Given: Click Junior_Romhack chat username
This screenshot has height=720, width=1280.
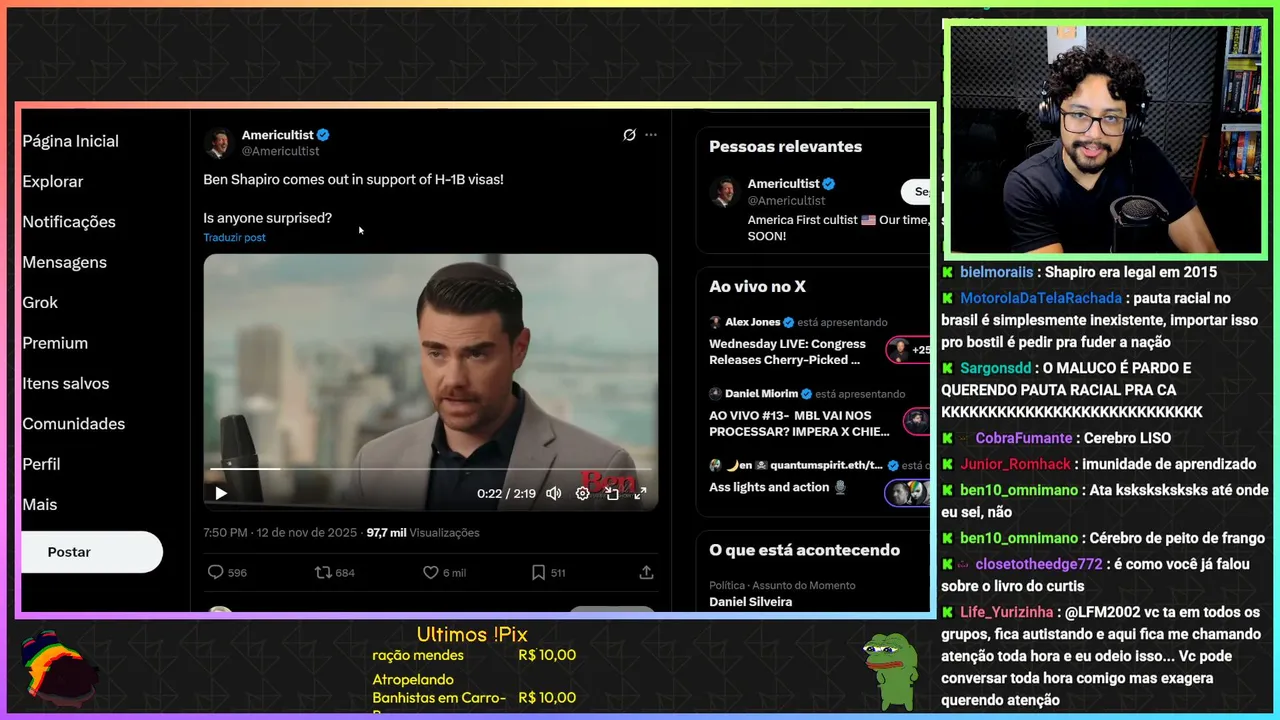Looking at the screenshot, I should (1015, 464).
